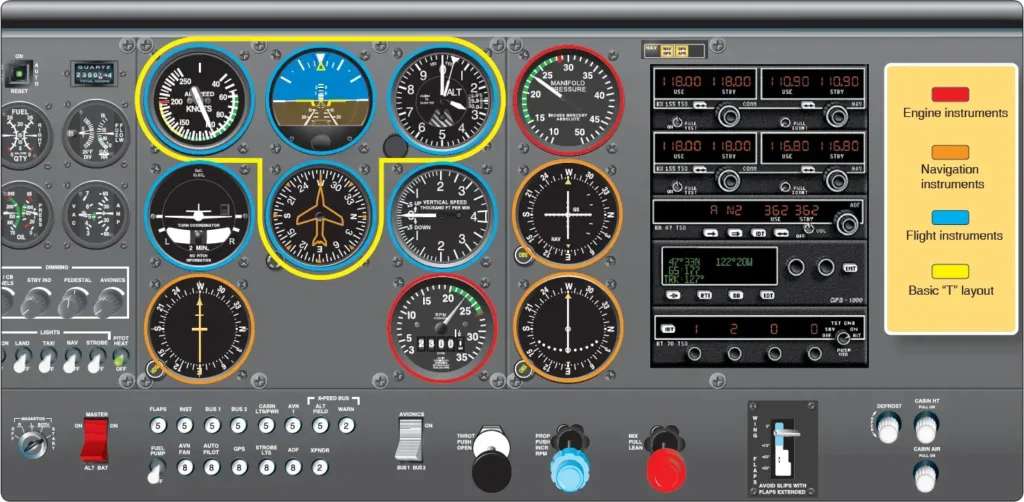The height and width of the screenshot is (502, 1024).
Task: Pull the CABIN AIR knob
Action: coord(925,475)
